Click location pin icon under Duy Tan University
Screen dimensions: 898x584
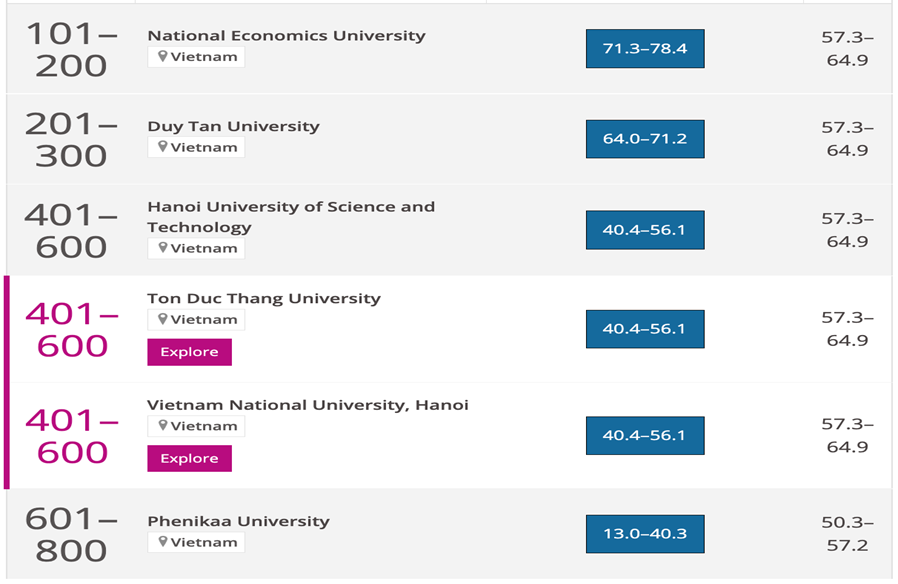(163, 147)
